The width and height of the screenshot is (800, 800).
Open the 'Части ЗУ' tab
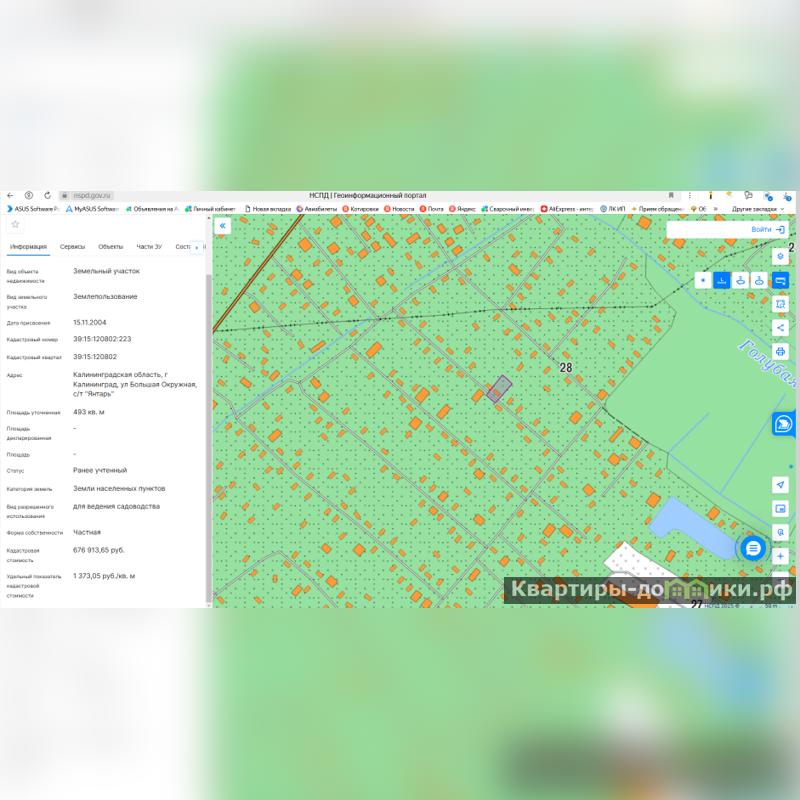(x=149, y=246)
